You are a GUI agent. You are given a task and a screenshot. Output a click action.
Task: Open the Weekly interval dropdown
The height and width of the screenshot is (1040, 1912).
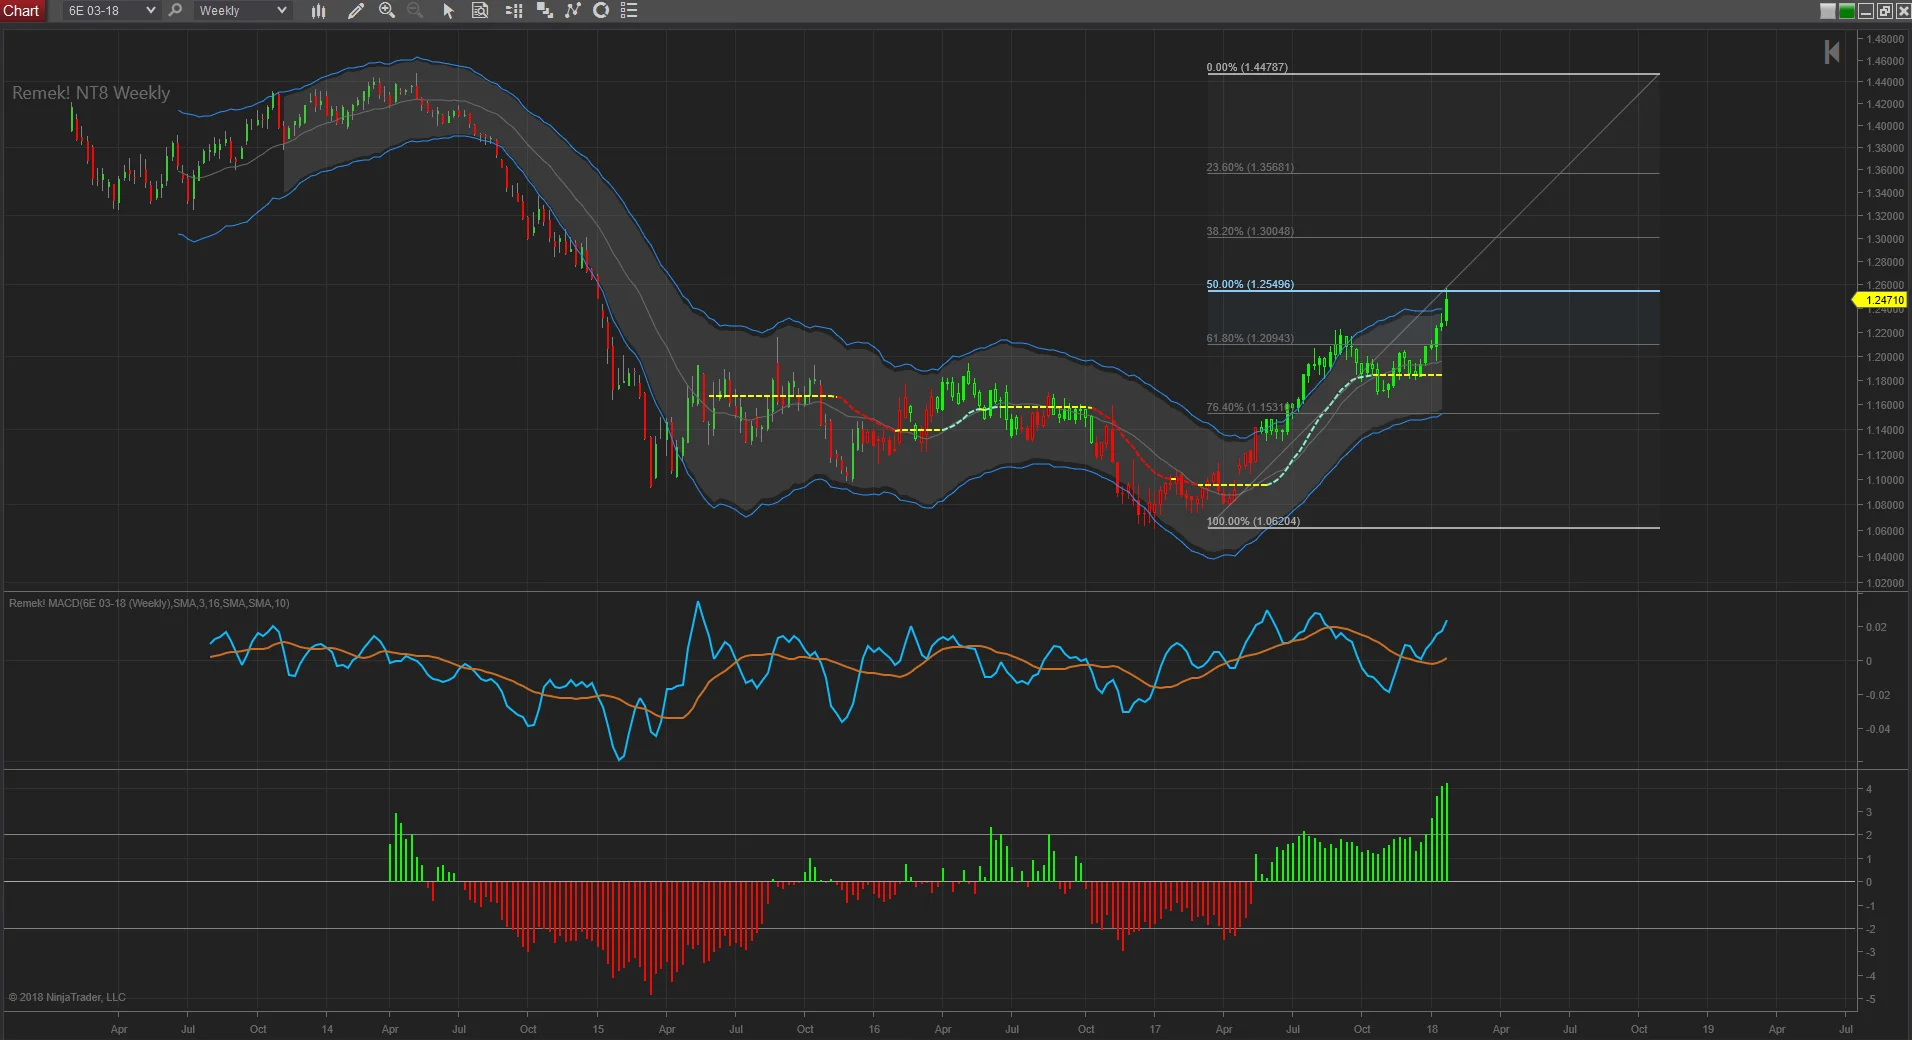pyautogui.click(x=243, y=10)
